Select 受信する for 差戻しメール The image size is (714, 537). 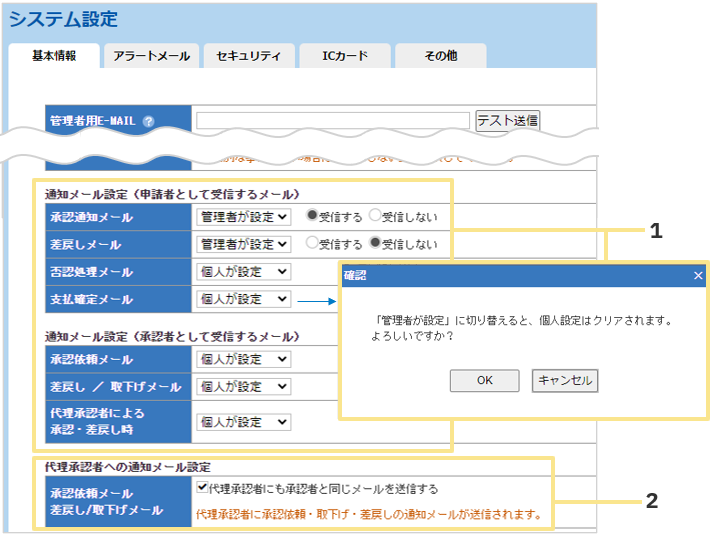tap(312, 242)
